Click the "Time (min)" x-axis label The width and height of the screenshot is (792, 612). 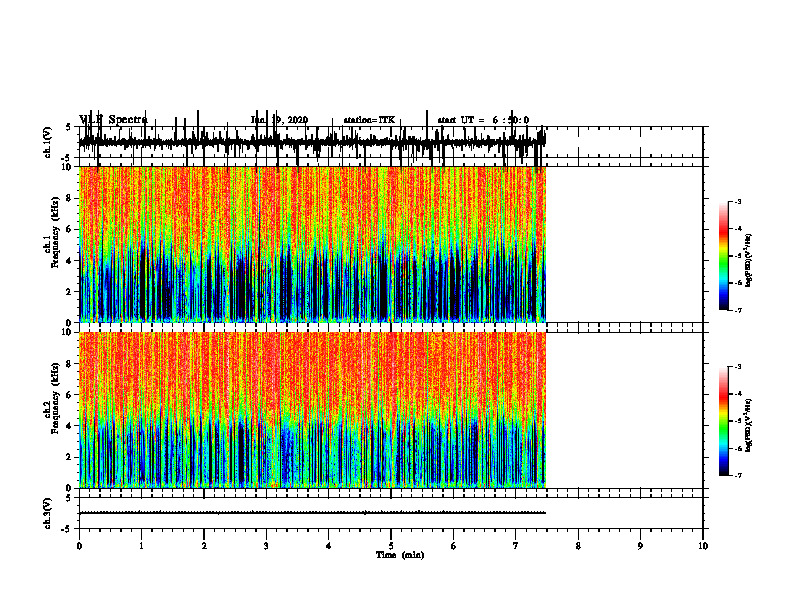tap(400, 555)
